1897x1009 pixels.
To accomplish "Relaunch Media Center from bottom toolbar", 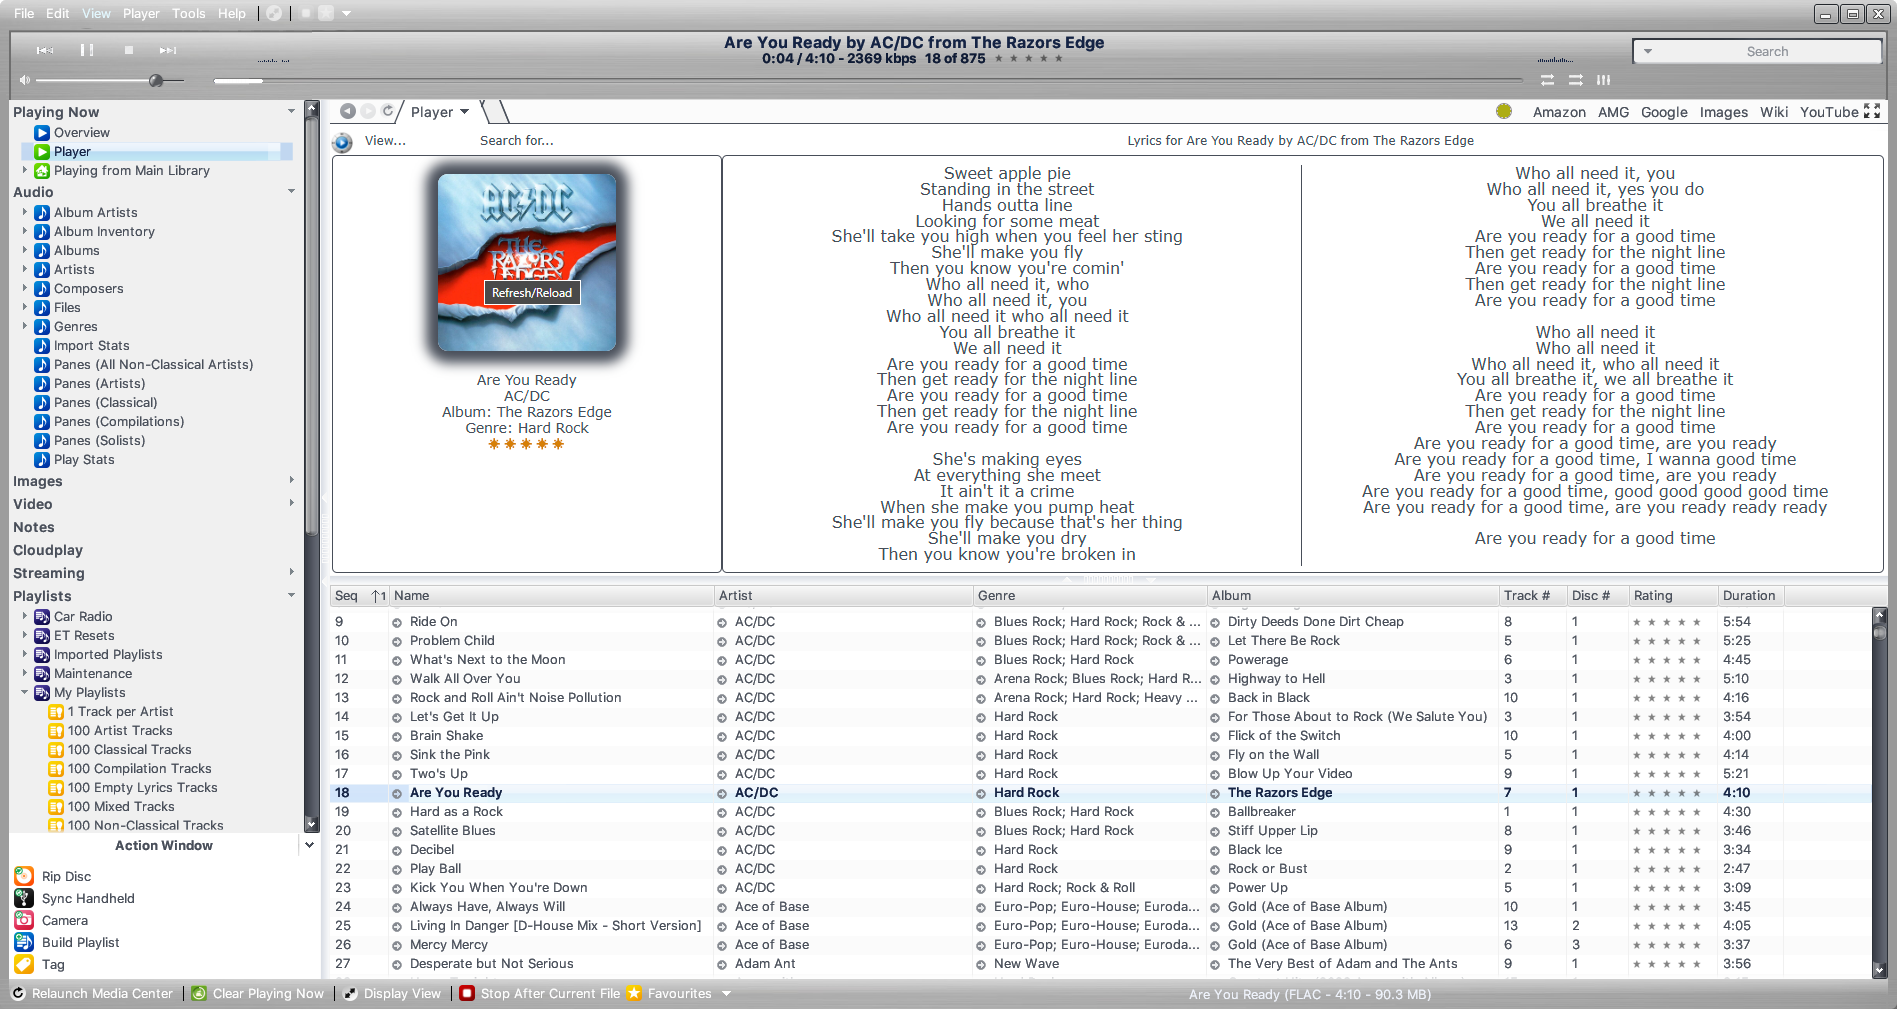I will click(93, 993).
